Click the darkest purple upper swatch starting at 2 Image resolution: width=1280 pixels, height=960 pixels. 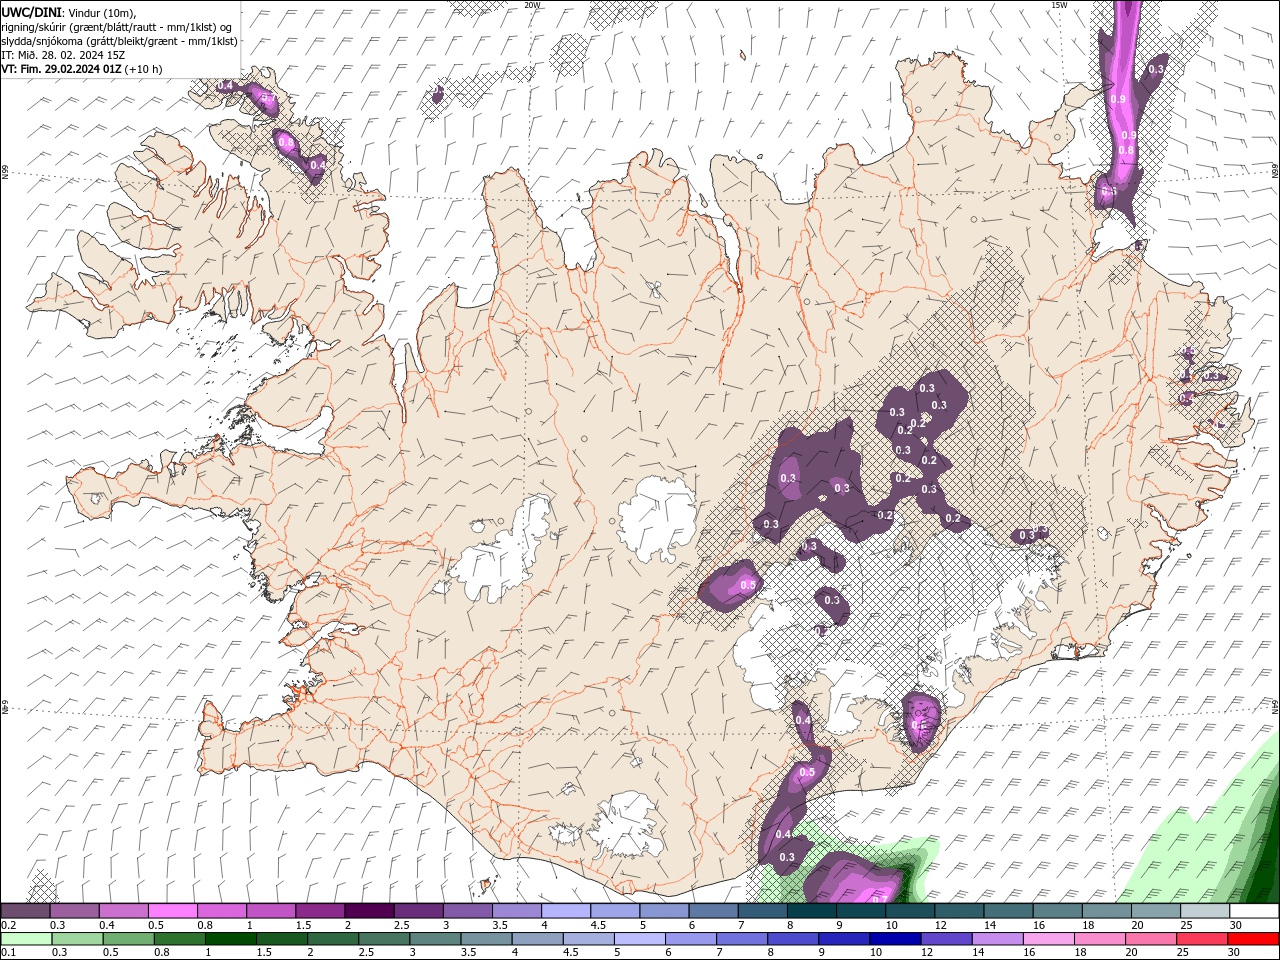[x=369, y=911]
